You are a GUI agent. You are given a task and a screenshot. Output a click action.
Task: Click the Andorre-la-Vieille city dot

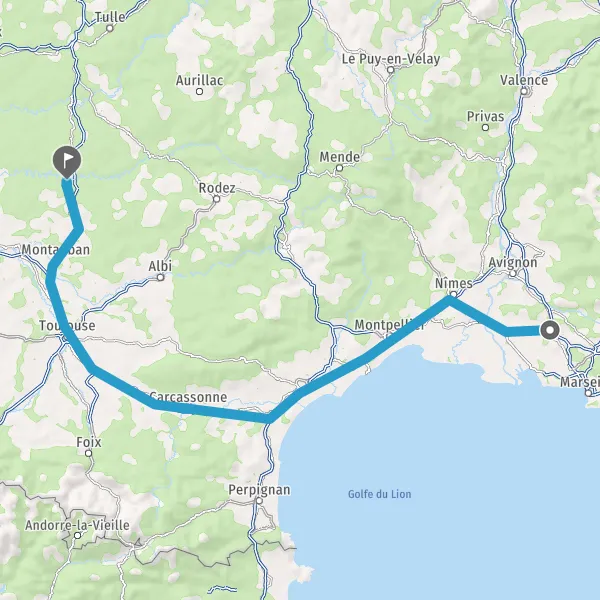coord(78,535)
